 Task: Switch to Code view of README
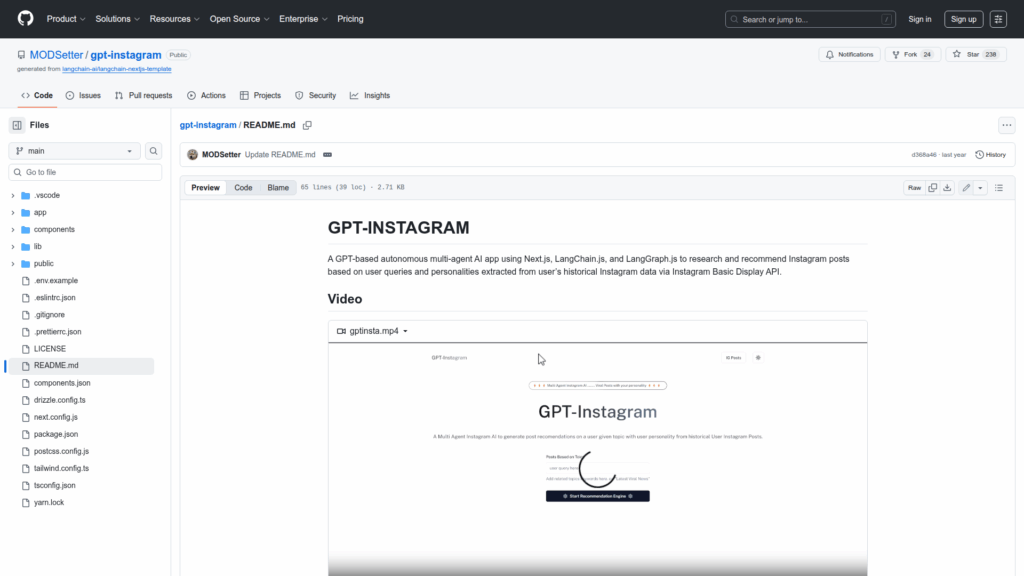coord(243,187)
